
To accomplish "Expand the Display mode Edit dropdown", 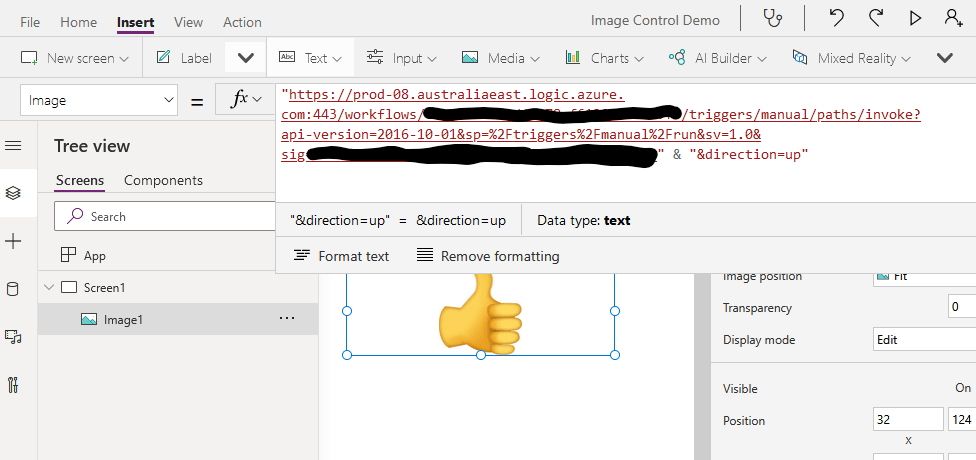I will [x=923, y=340].
